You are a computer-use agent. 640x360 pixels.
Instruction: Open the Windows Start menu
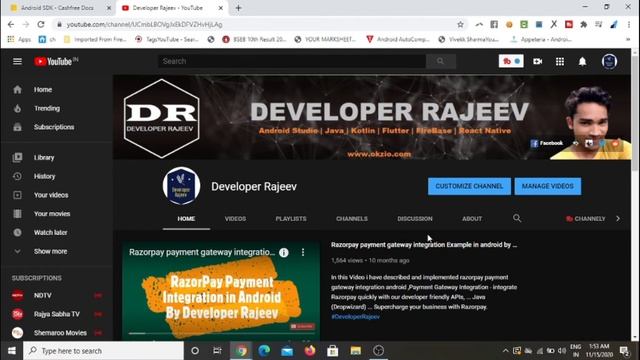pos(12,351)
